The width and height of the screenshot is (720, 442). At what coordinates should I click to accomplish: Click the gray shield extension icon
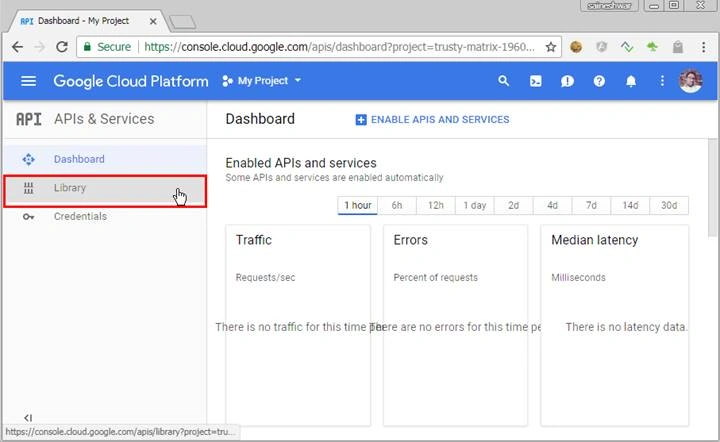point(602,47)
